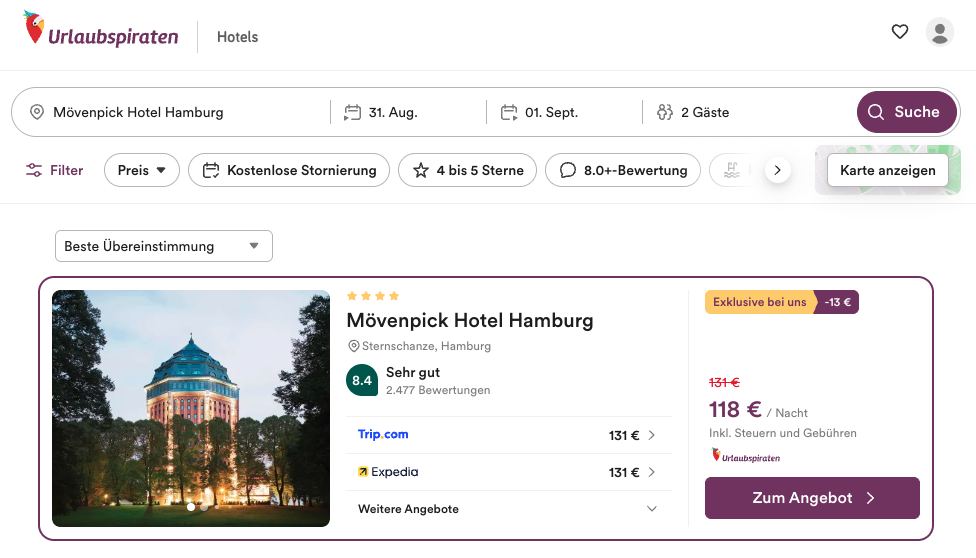Screen dimensions: 976x558
Task: Click Karte anzeigen to show map
Action: (x=888, y=170)
